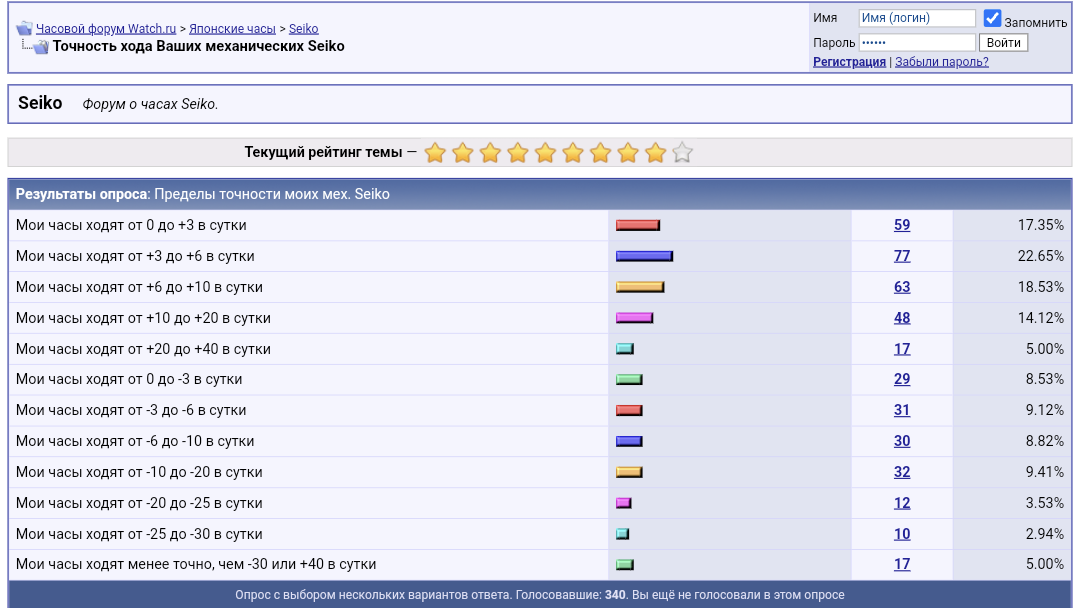
Task: Open the Регистрация link
Action: point(849,62)
